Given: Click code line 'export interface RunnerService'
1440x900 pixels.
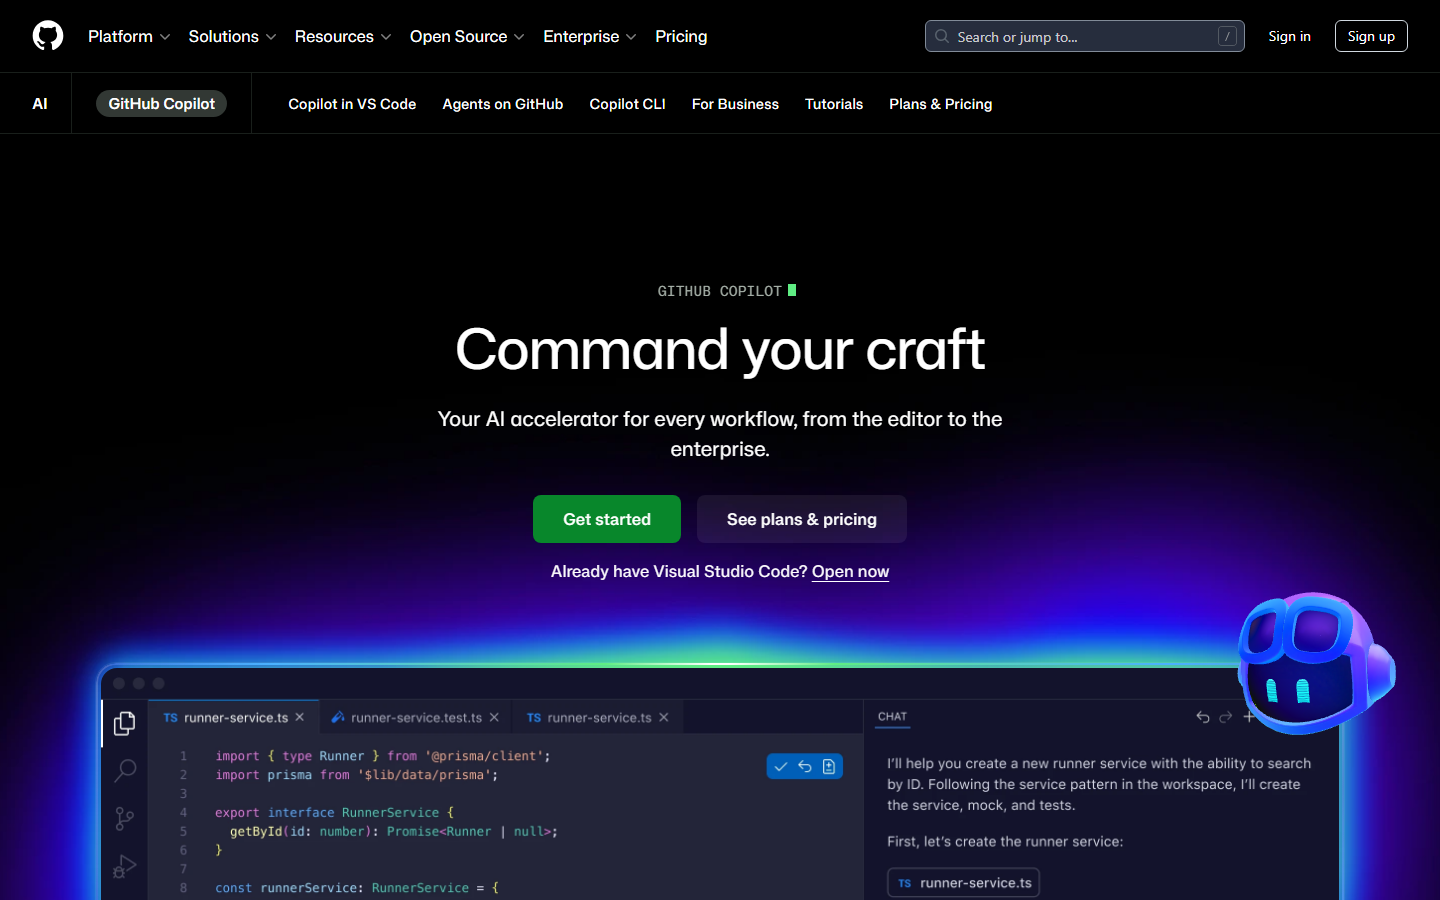Looking at the screenshot, I should (x=334, y=813).
